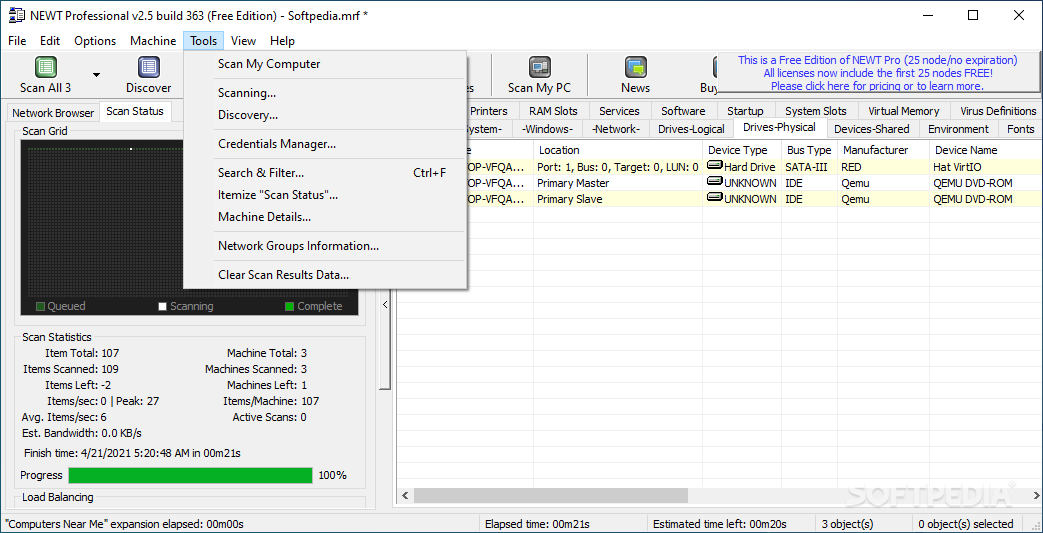Switch to the System Slots tab
The width and height of the screenshot is (1043, 533).
pyautogui.click(x=816, y=111)
